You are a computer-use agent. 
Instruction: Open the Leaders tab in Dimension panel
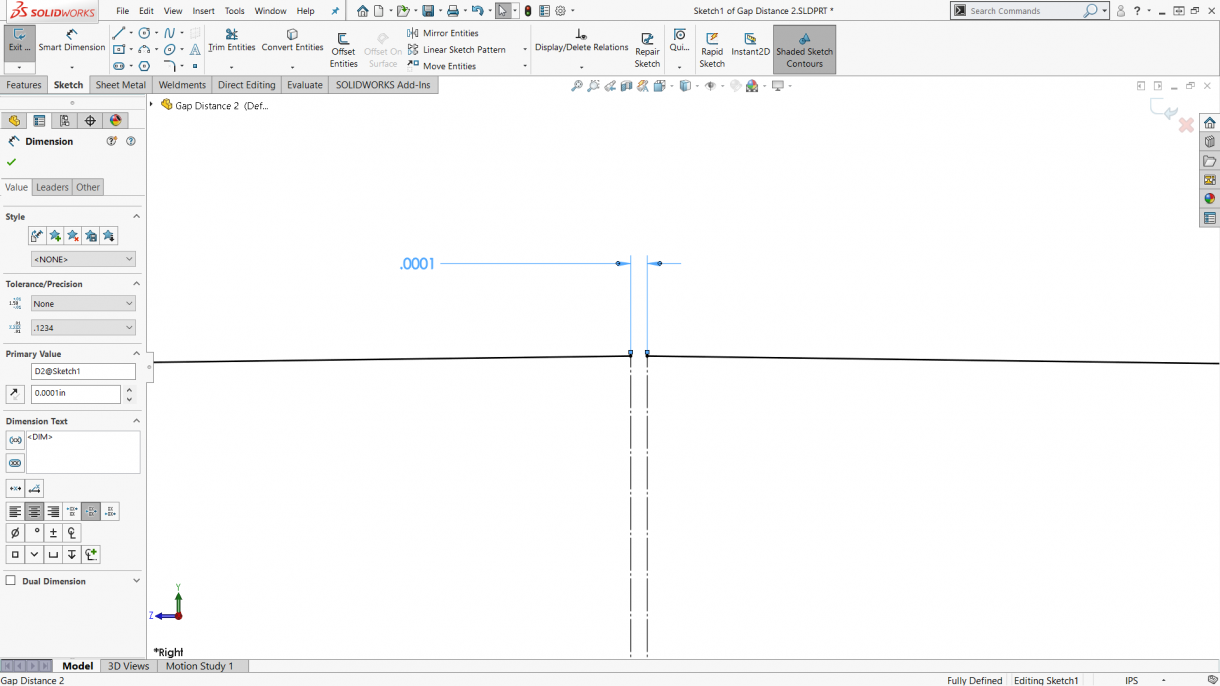pyautogui.click(x=52, y=187)
